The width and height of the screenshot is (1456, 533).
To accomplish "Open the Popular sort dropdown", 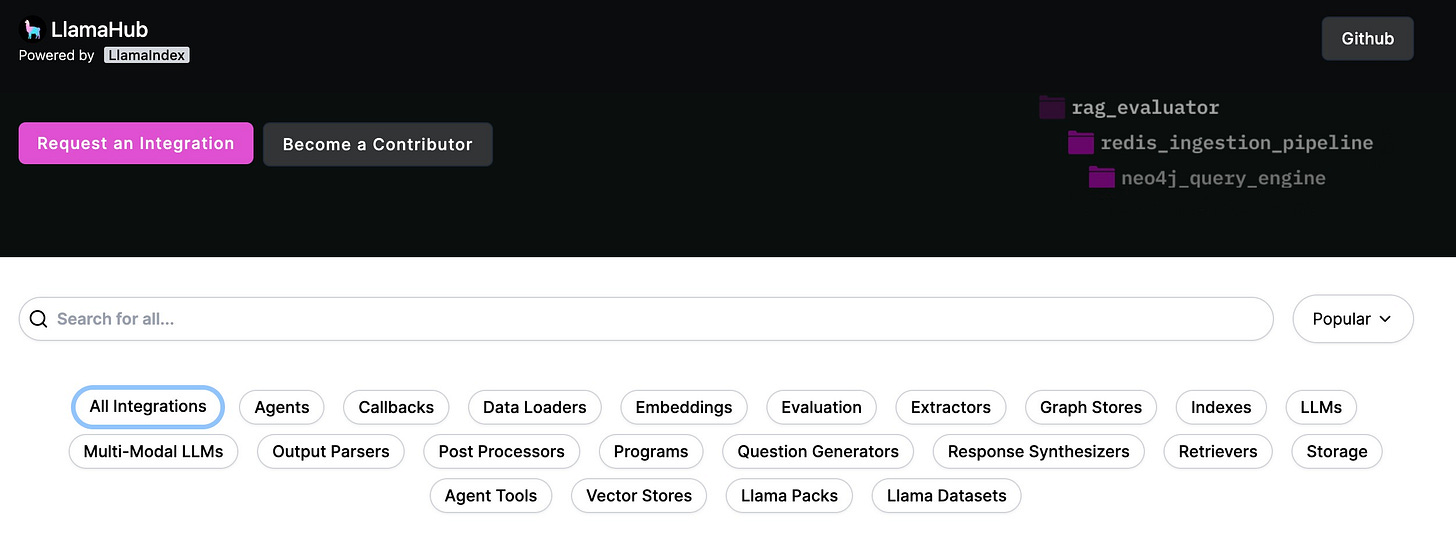I will point(1353,319).
